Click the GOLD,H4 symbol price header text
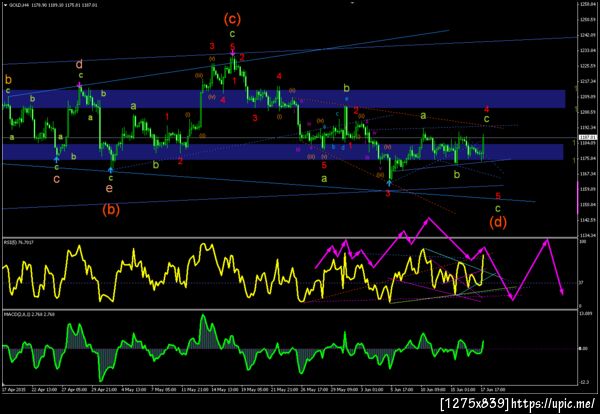This screenshot has width=600, height=414. pos(54,5)
